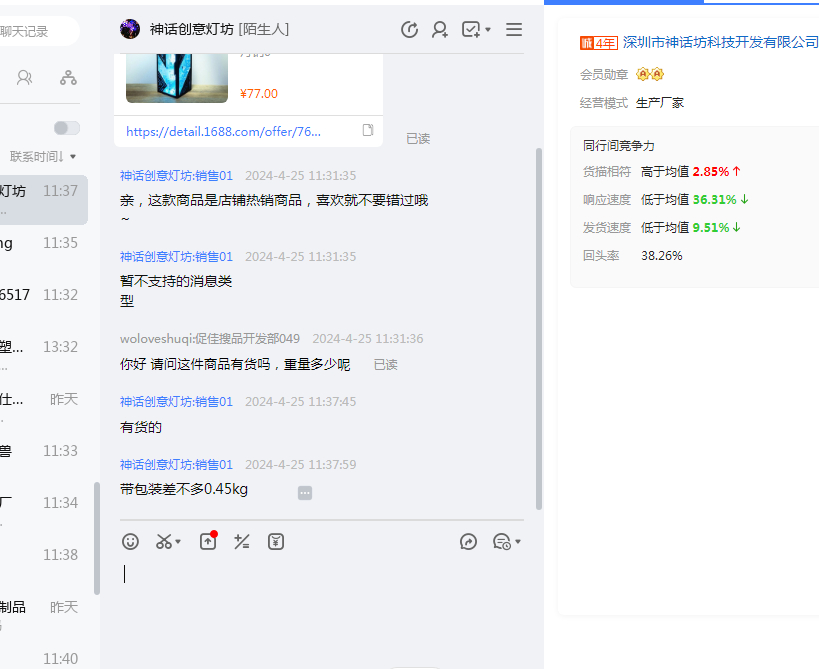
Task: Click the scissors screenshot tool icon
Action: pos(163,542)
